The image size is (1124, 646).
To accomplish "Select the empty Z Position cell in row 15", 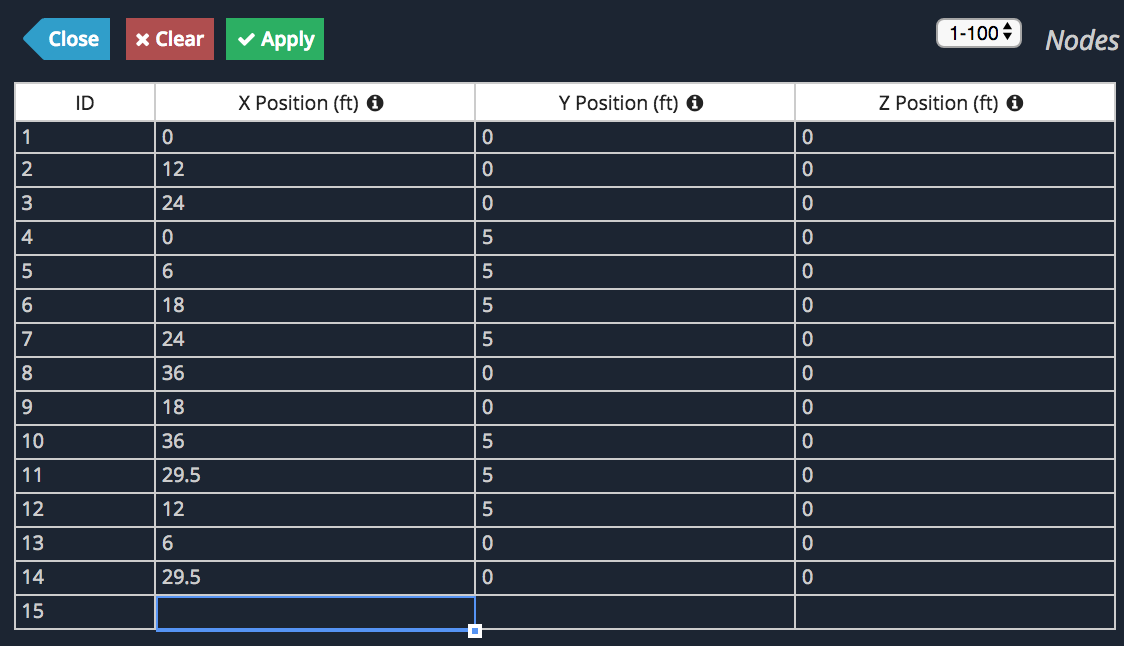I will [x=955, y=612].
